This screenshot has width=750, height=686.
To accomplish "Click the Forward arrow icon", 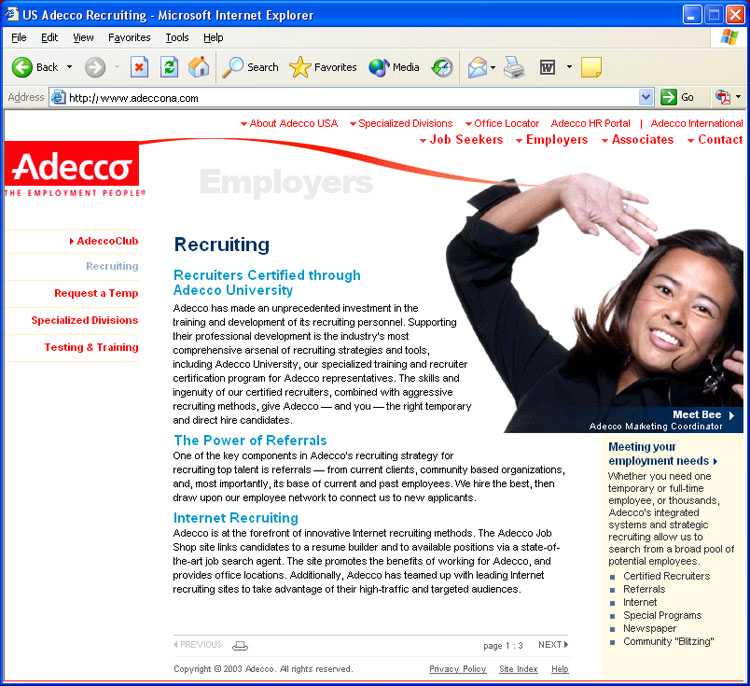I will (x=95, y=67).
